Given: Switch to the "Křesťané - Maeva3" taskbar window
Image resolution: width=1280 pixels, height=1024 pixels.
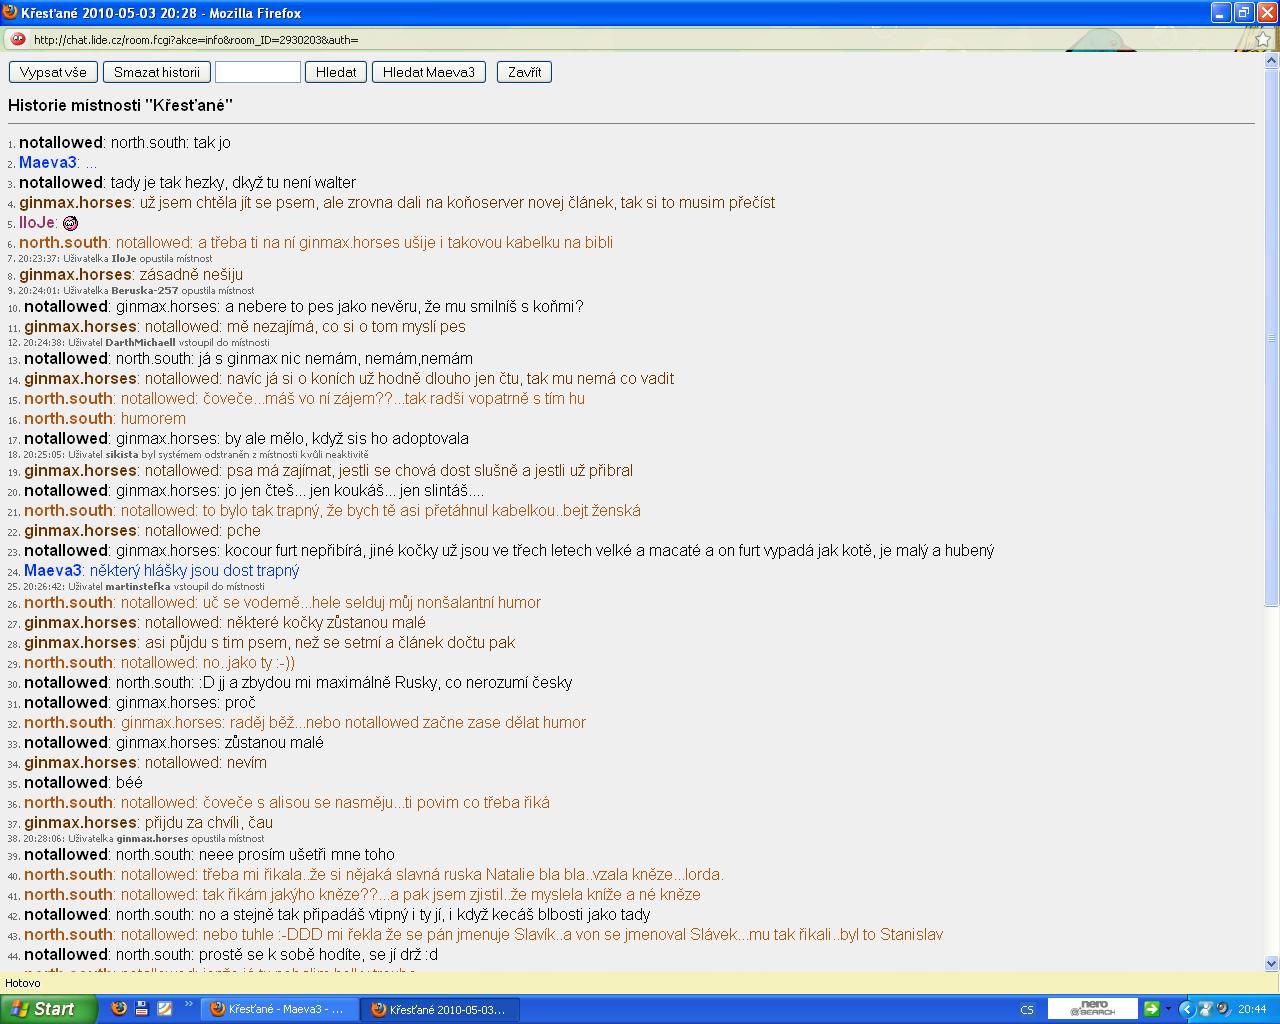Looking at the screenshot, I should coord(278,1009).
